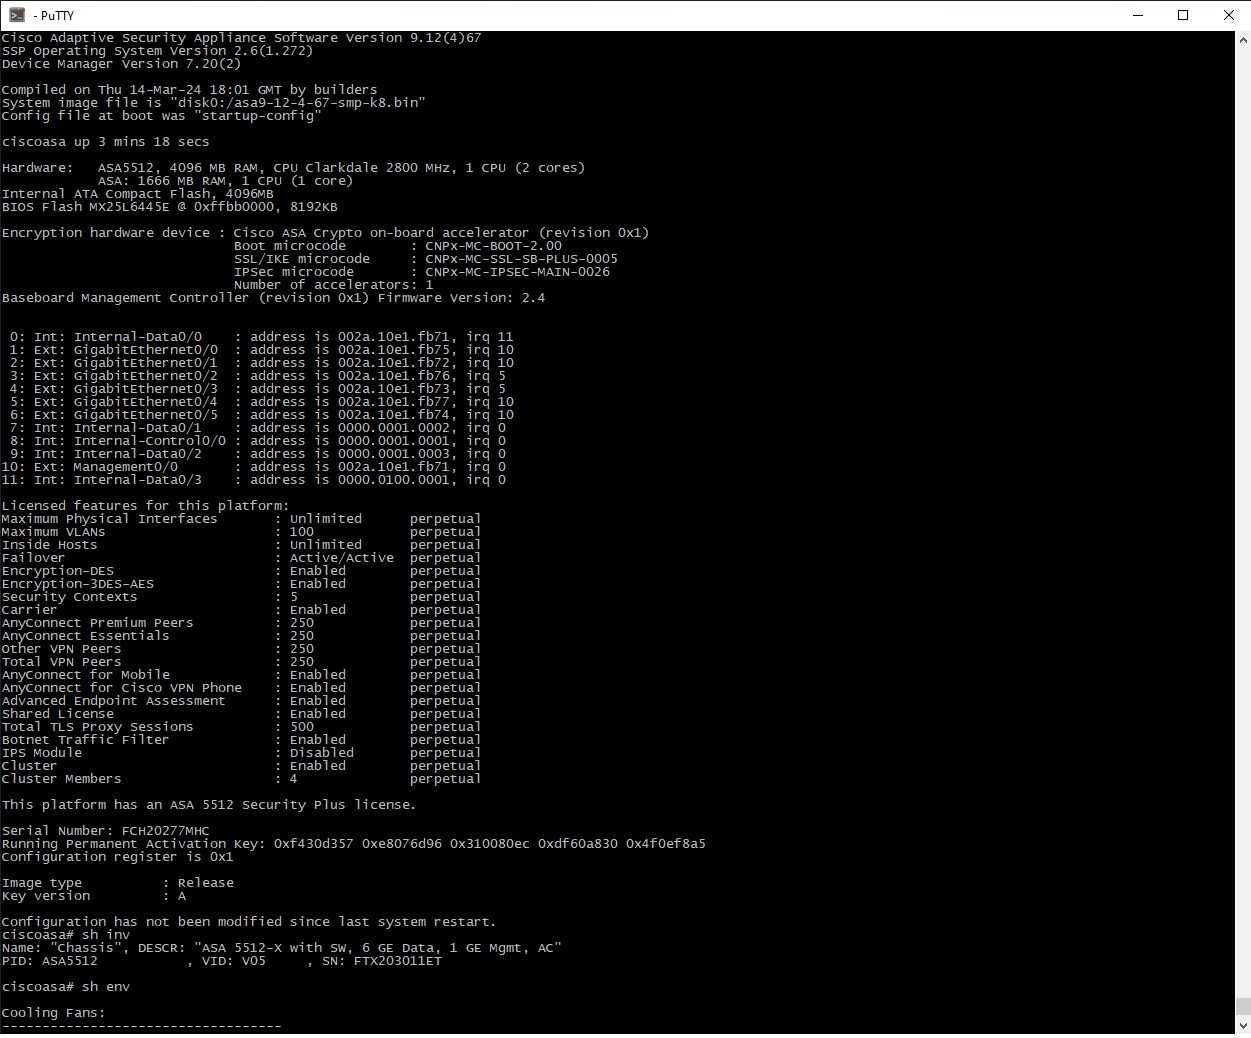Click the PuTTY title bar text
The height and width of the screenshot is (1038, 1251).
53,15
